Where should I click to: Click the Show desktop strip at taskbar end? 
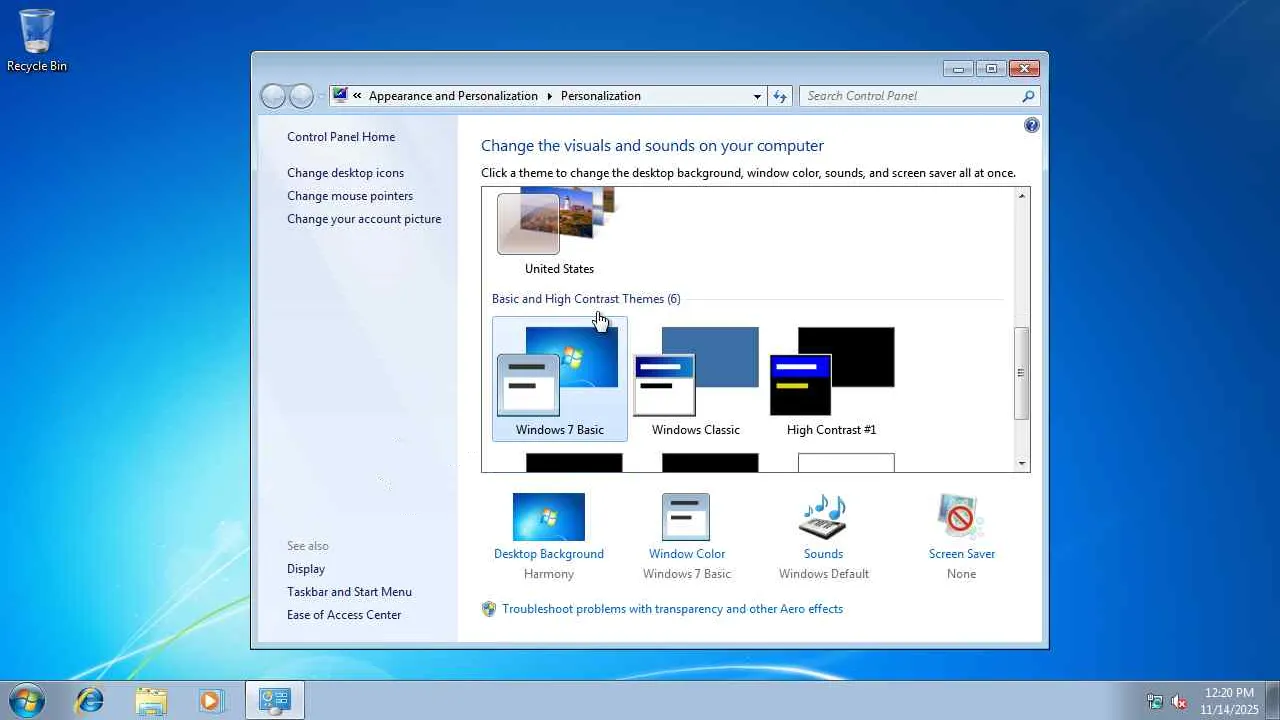1272,700
